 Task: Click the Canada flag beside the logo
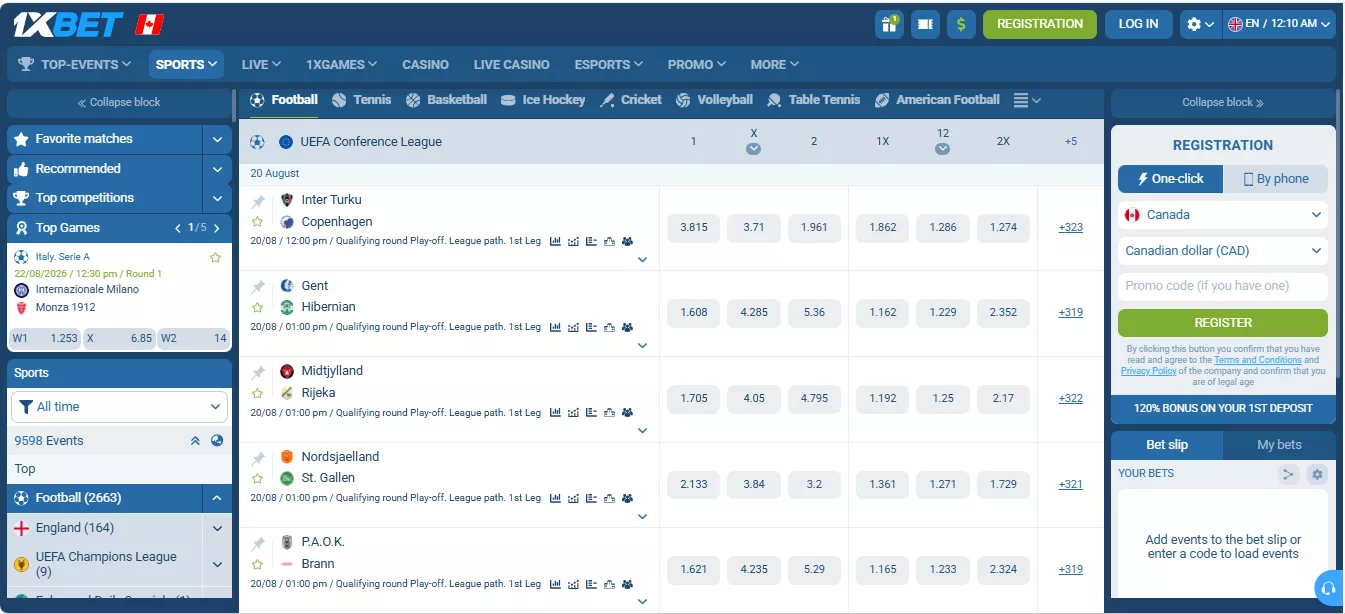coord(150,24)
